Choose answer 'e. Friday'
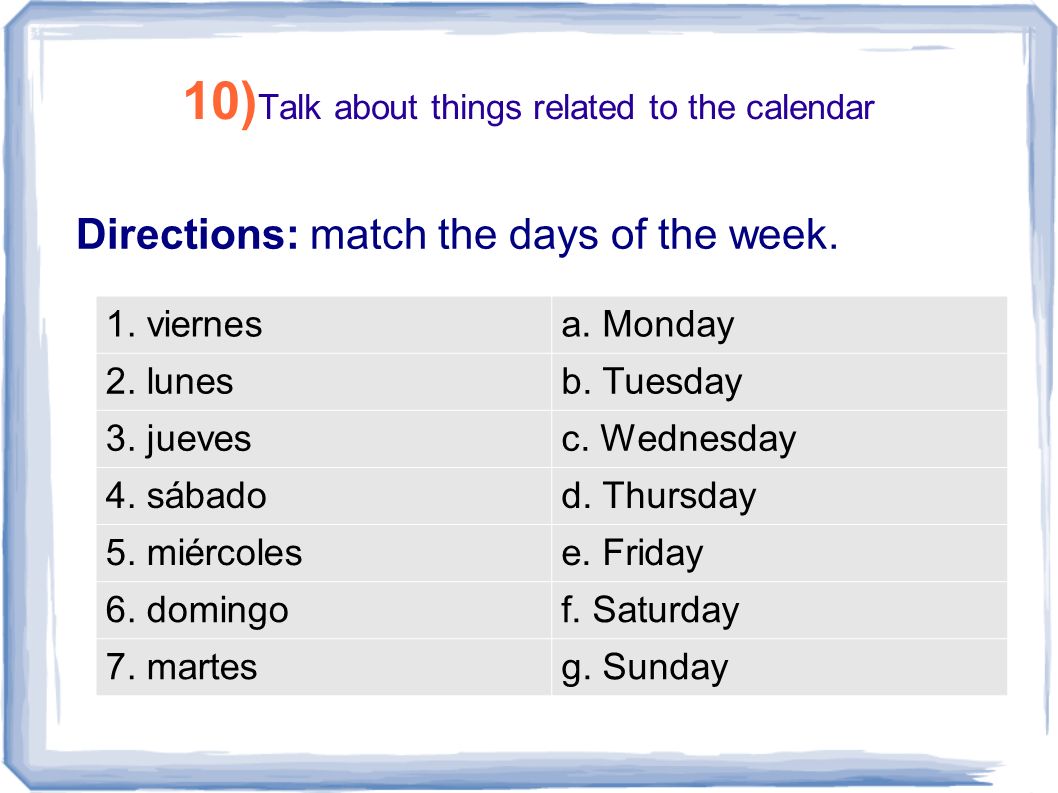 (x=779, y=553)
